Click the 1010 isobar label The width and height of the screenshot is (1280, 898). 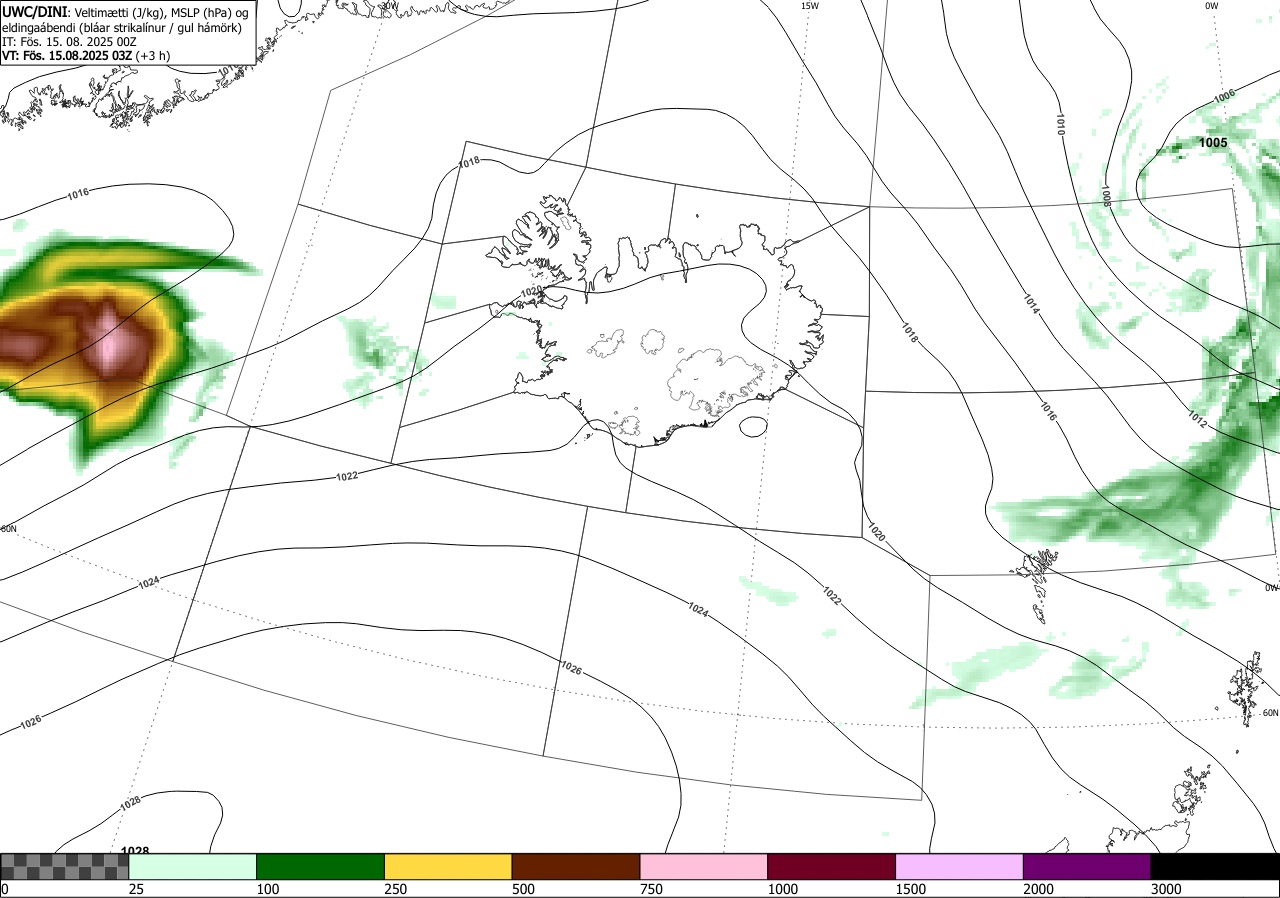click(x=1060, y=124)
